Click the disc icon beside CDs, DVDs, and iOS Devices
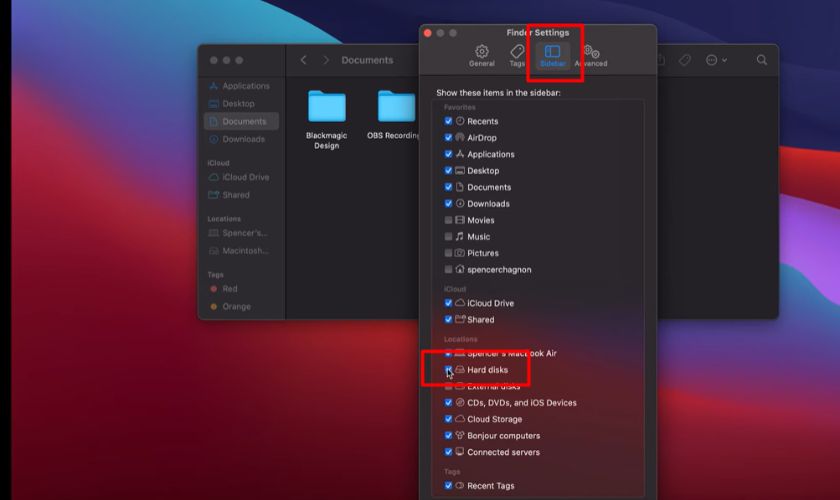The image size is (840, 500). pos(460,402)
